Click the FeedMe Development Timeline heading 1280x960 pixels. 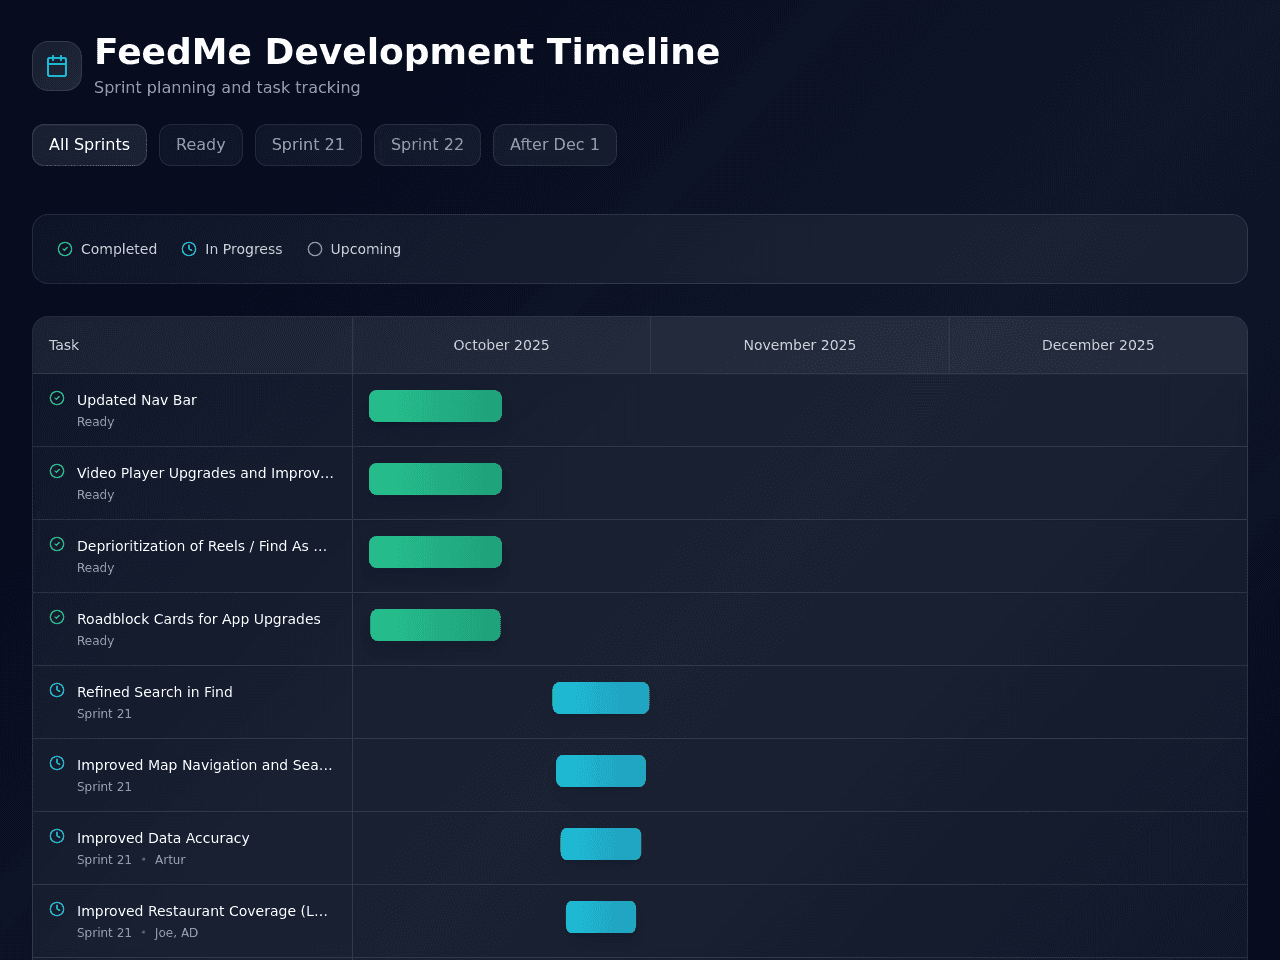(x=407, y=52)
